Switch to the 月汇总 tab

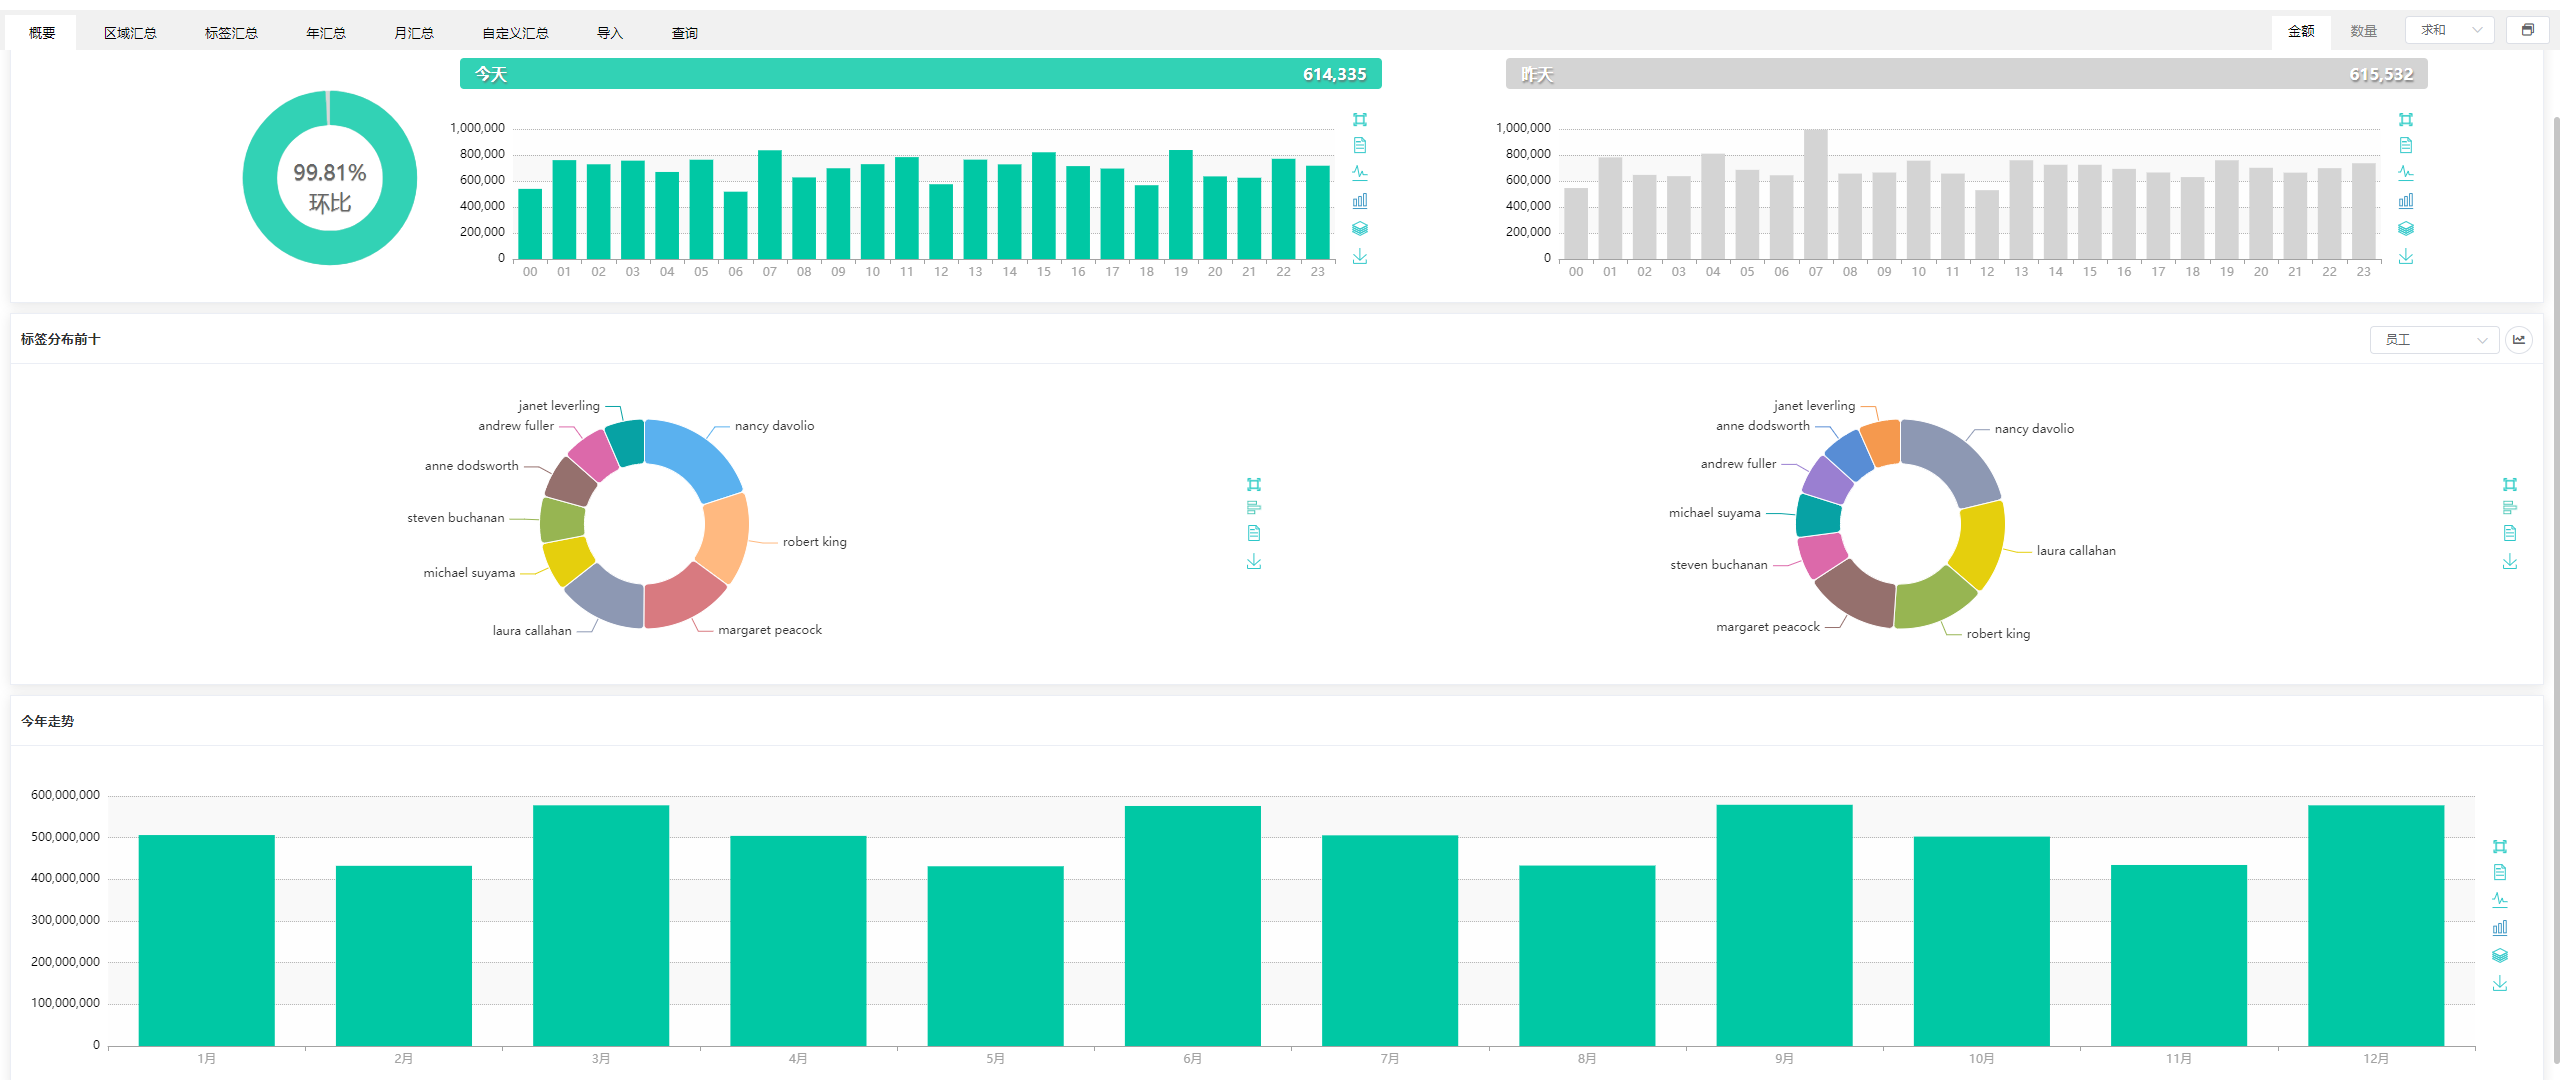click(x=413, y=33)
